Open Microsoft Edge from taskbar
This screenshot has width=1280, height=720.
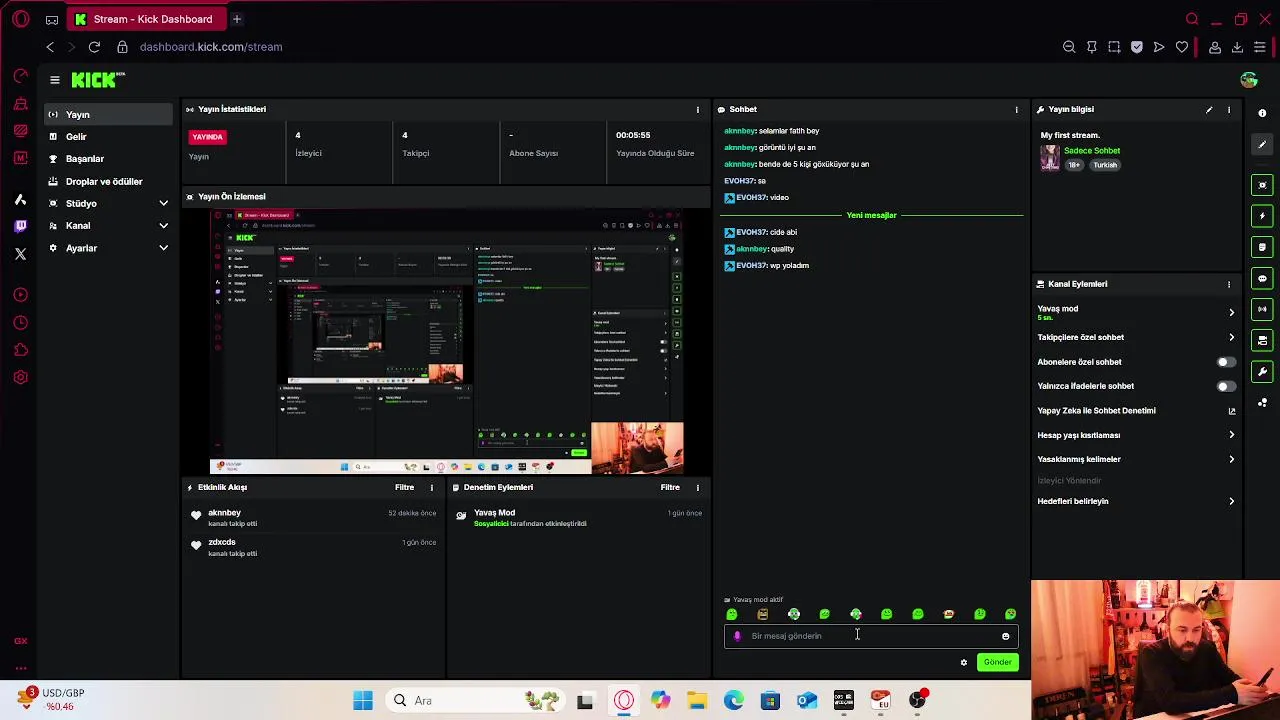point(734,700)
